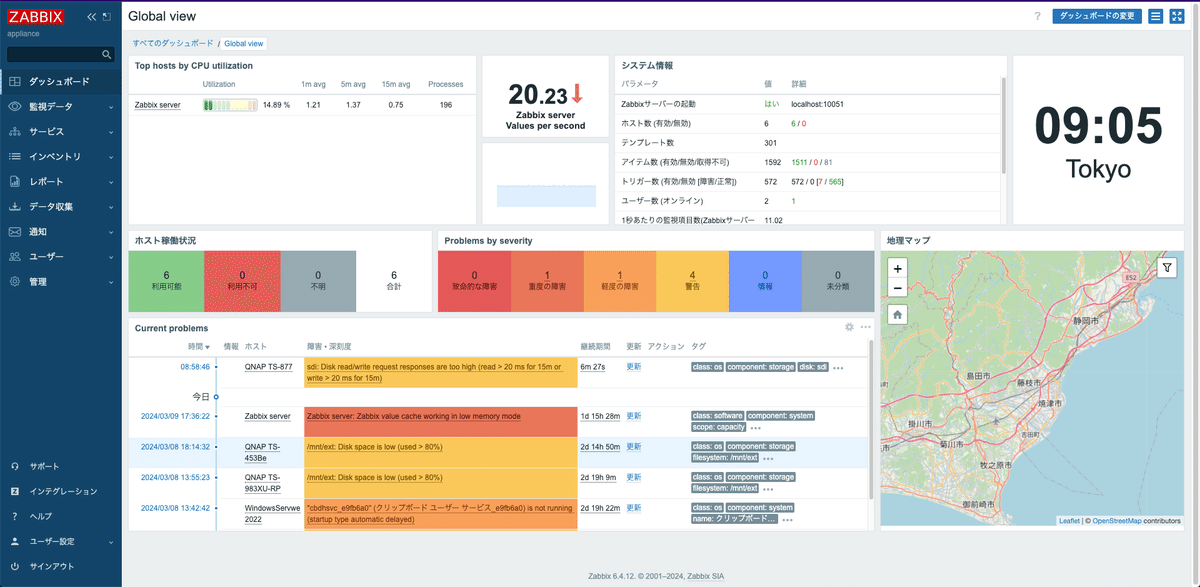Zoom out on the geo map
The image size is (1200, 587).
[897, 288]
